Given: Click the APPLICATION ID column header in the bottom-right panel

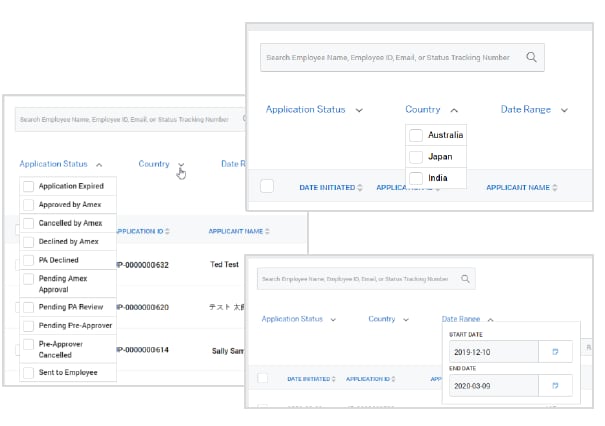Looking at the screenshot, I should pos(368,379).
